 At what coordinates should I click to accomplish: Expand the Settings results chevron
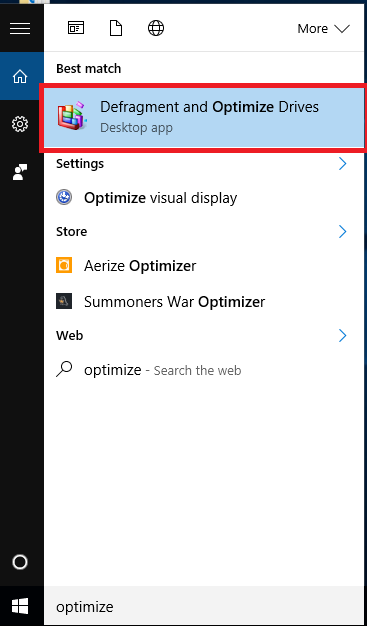(342, 164)
